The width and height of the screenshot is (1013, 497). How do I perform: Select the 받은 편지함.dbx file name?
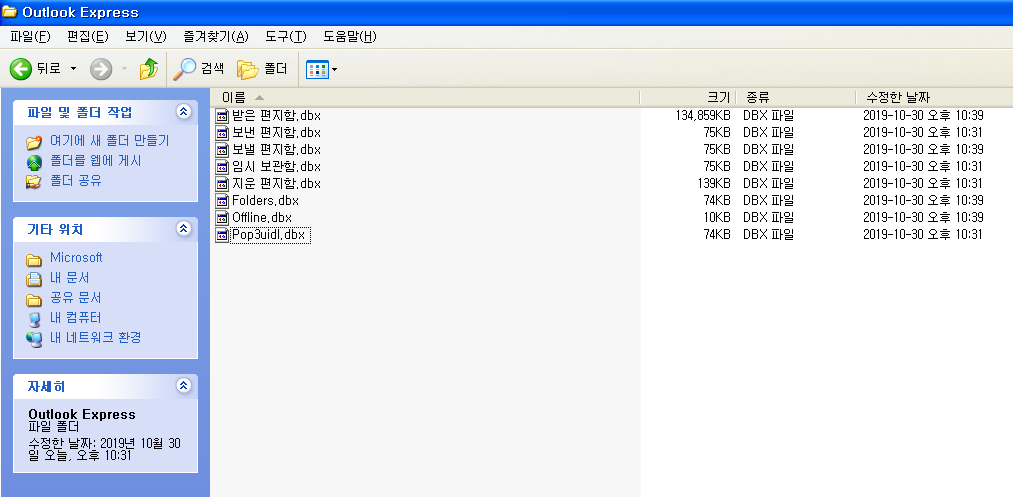point(276,116)
